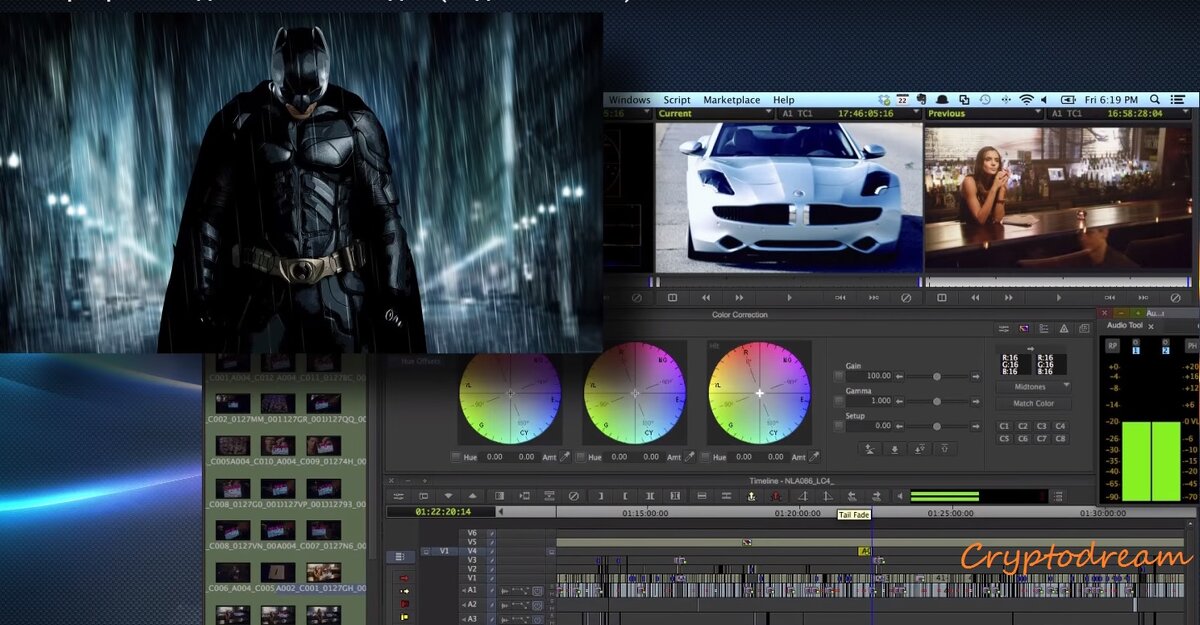Click Remove Effect icon under Previous monitor
The height and width of the screenshot is (625, 1200).
coord(1175,297)
